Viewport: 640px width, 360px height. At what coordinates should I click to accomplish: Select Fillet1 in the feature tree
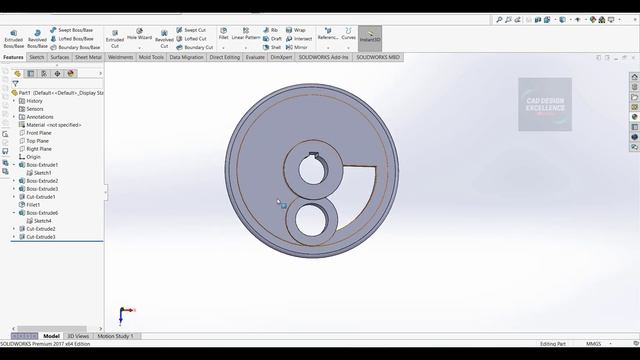coord(29,205)
